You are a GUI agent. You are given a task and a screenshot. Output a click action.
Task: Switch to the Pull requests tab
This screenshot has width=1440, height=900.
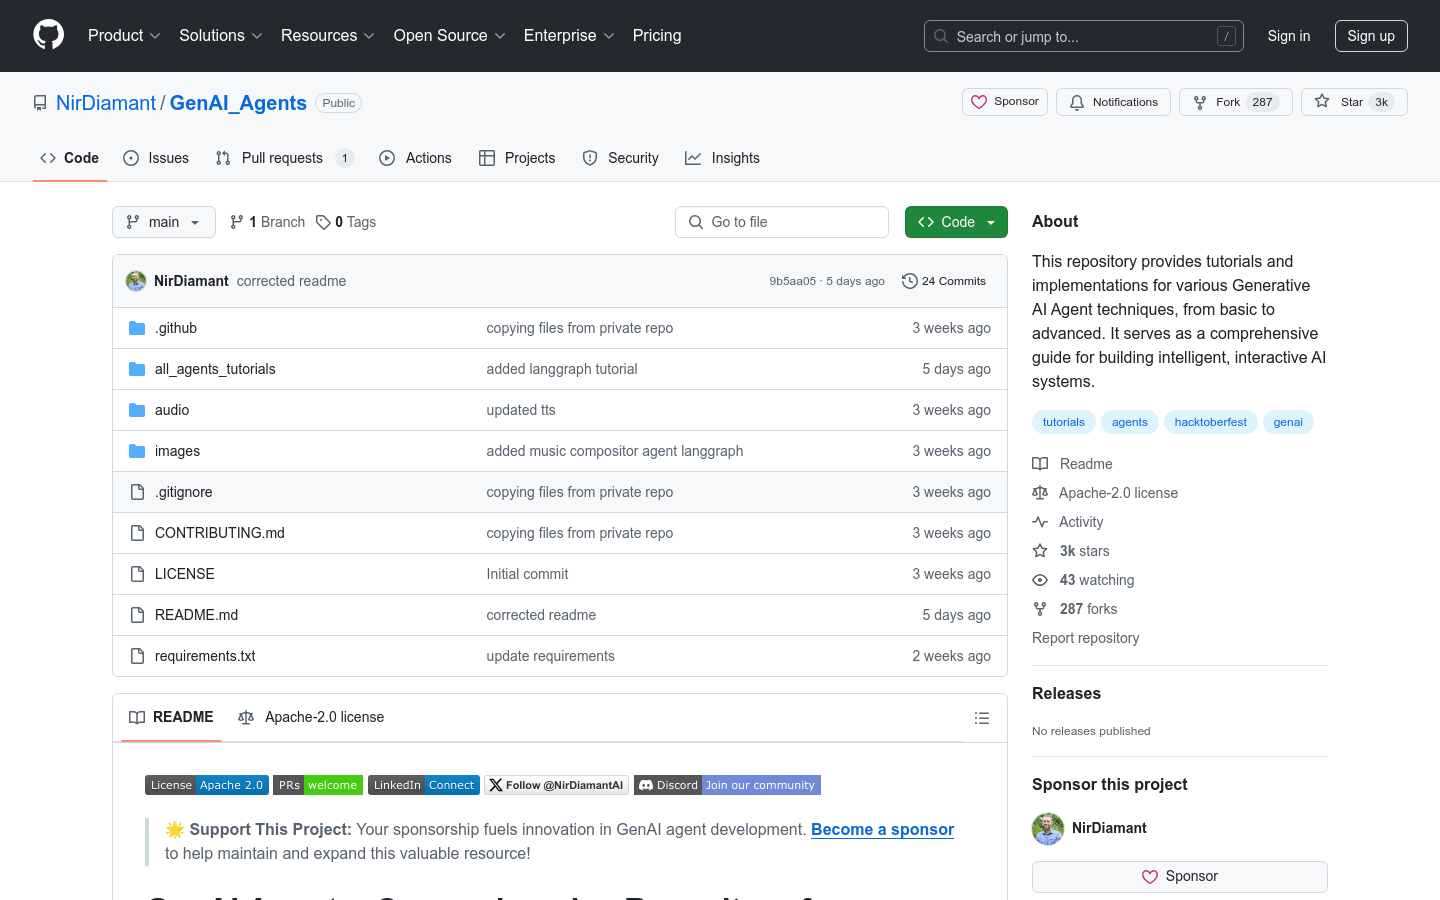tap(284, 158)
